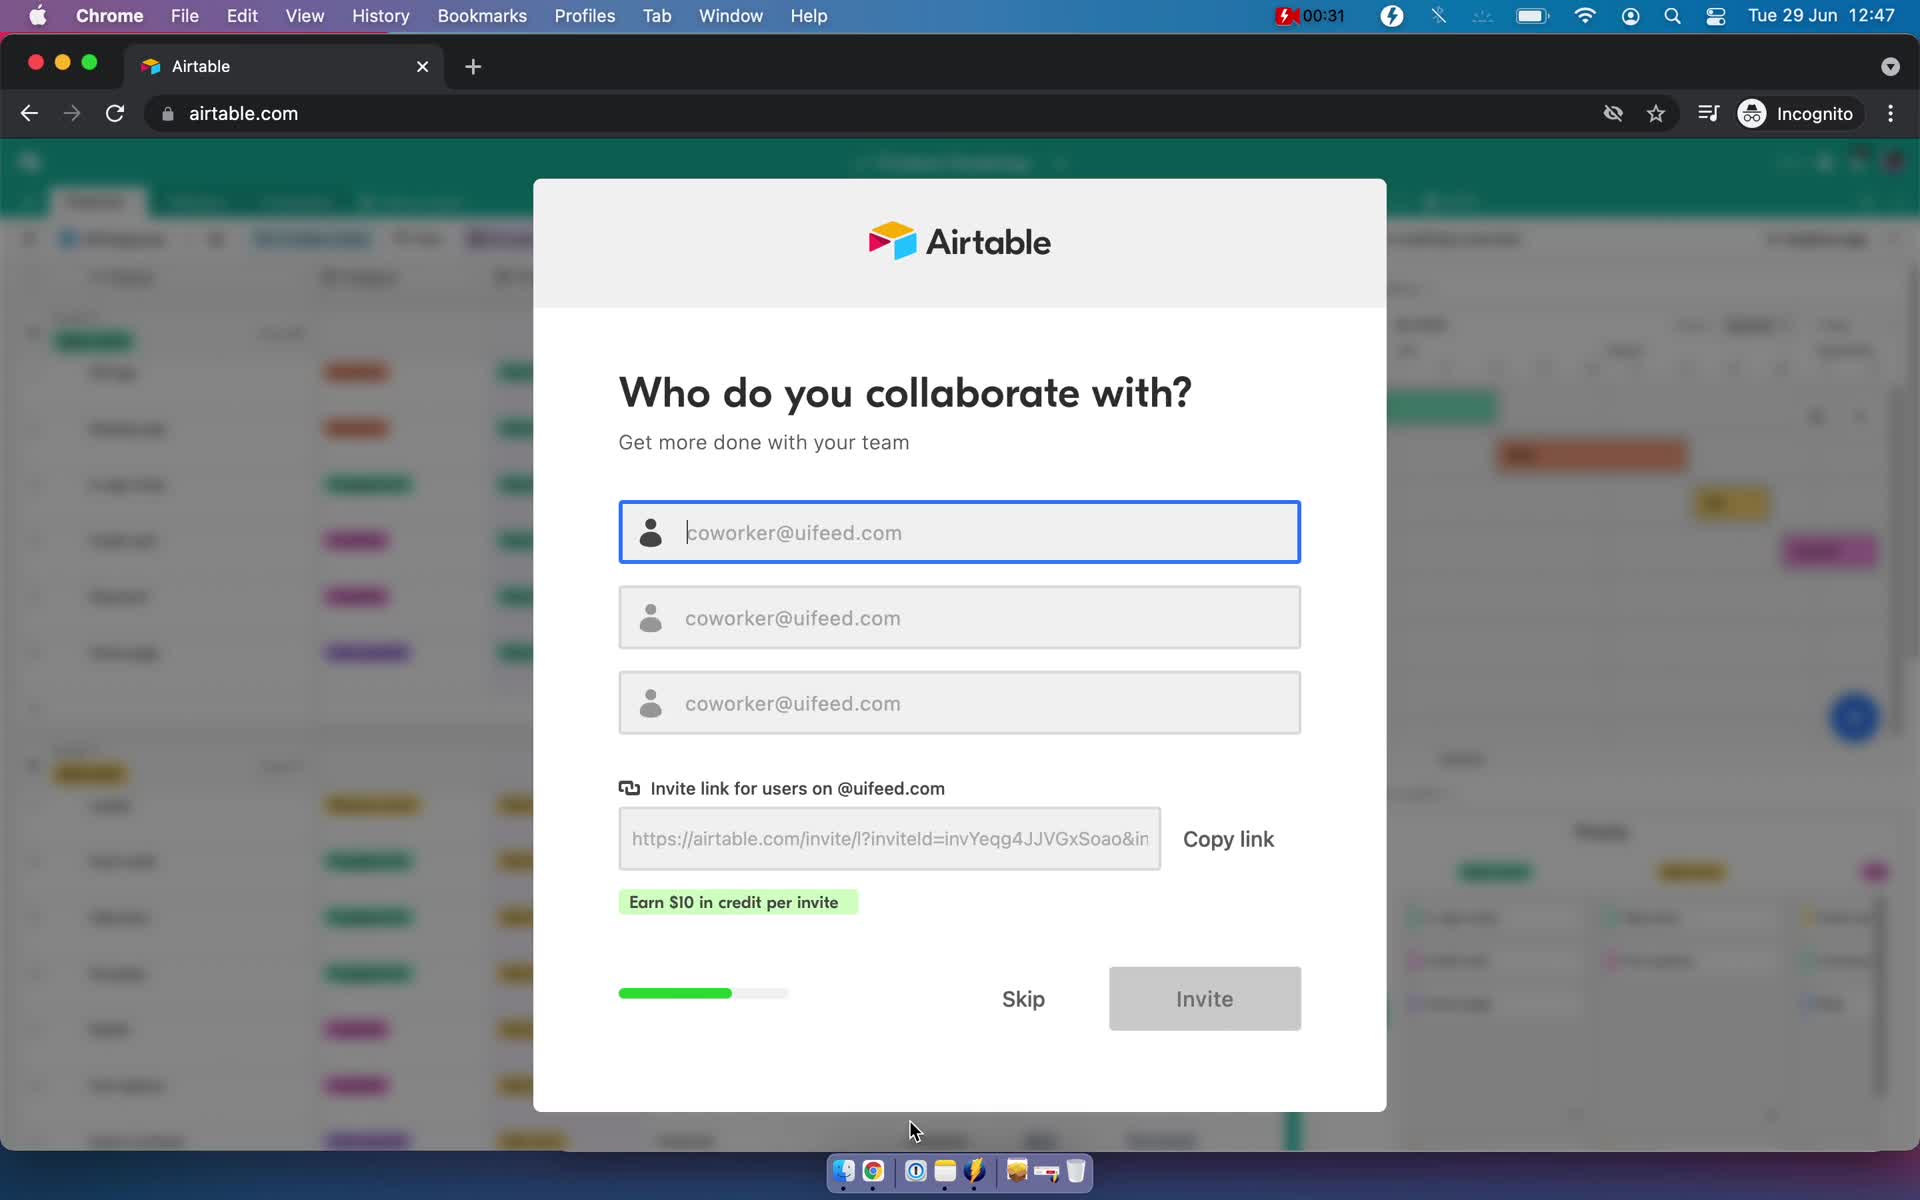Click the lock icon in address bar

coord(168,114)
